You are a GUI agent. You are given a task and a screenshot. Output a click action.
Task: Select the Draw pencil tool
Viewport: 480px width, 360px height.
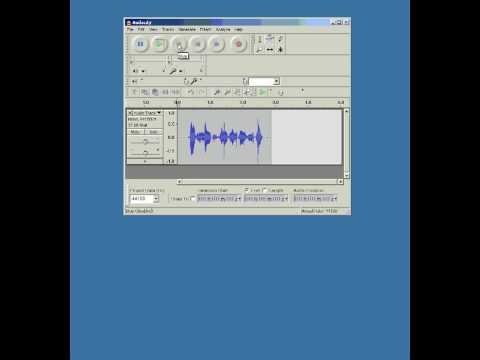pos(280,39)
